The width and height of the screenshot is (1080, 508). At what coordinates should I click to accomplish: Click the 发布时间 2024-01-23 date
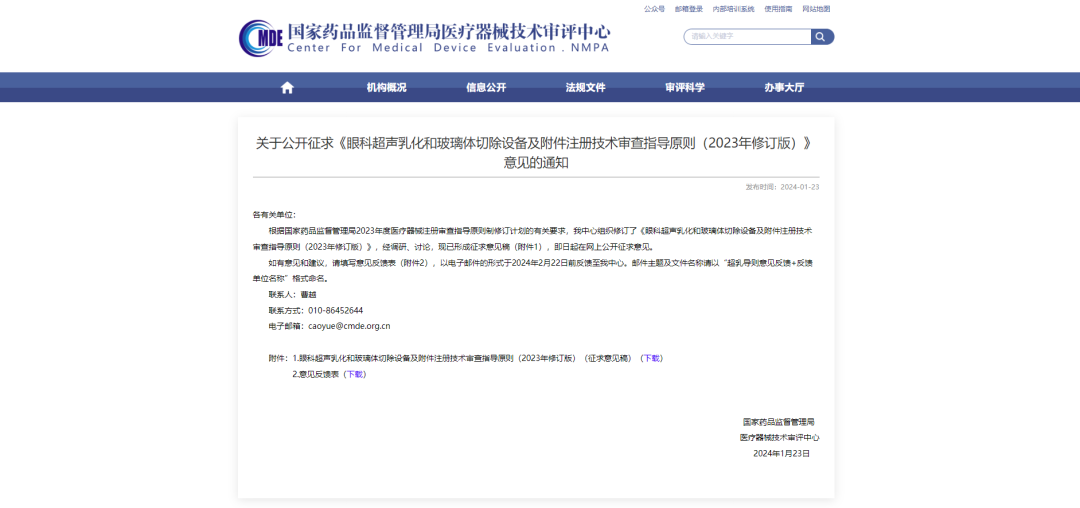(x=783, y=187)
